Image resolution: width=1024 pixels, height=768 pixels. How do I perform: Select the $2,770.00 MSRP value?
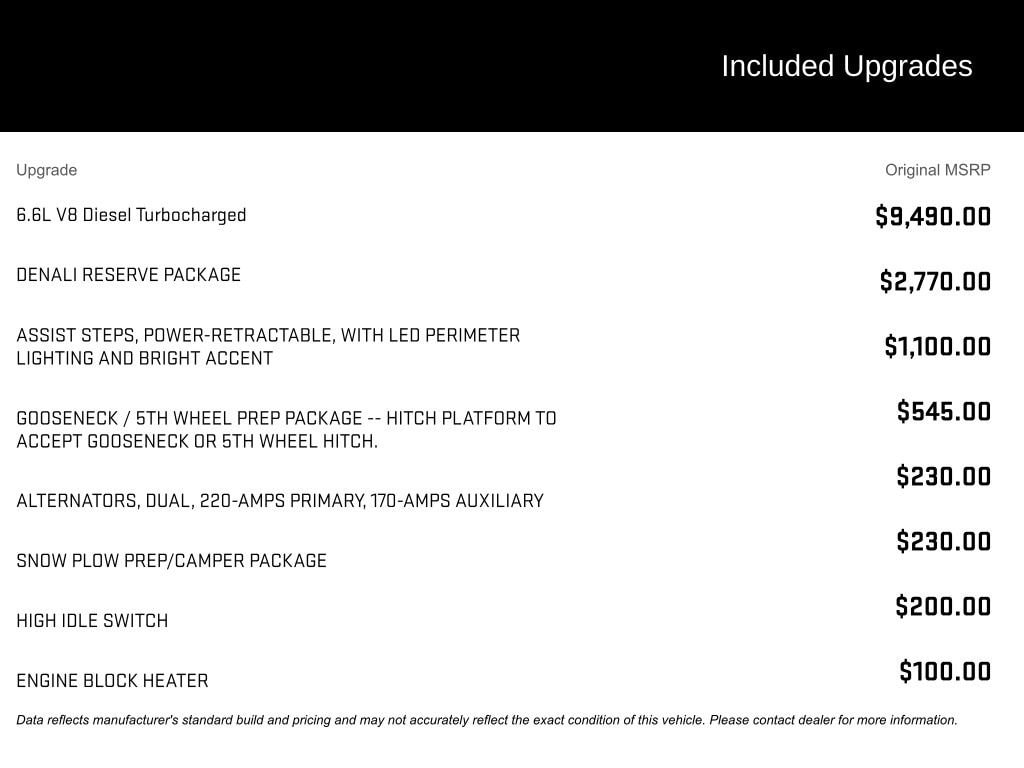click(935, 282)
